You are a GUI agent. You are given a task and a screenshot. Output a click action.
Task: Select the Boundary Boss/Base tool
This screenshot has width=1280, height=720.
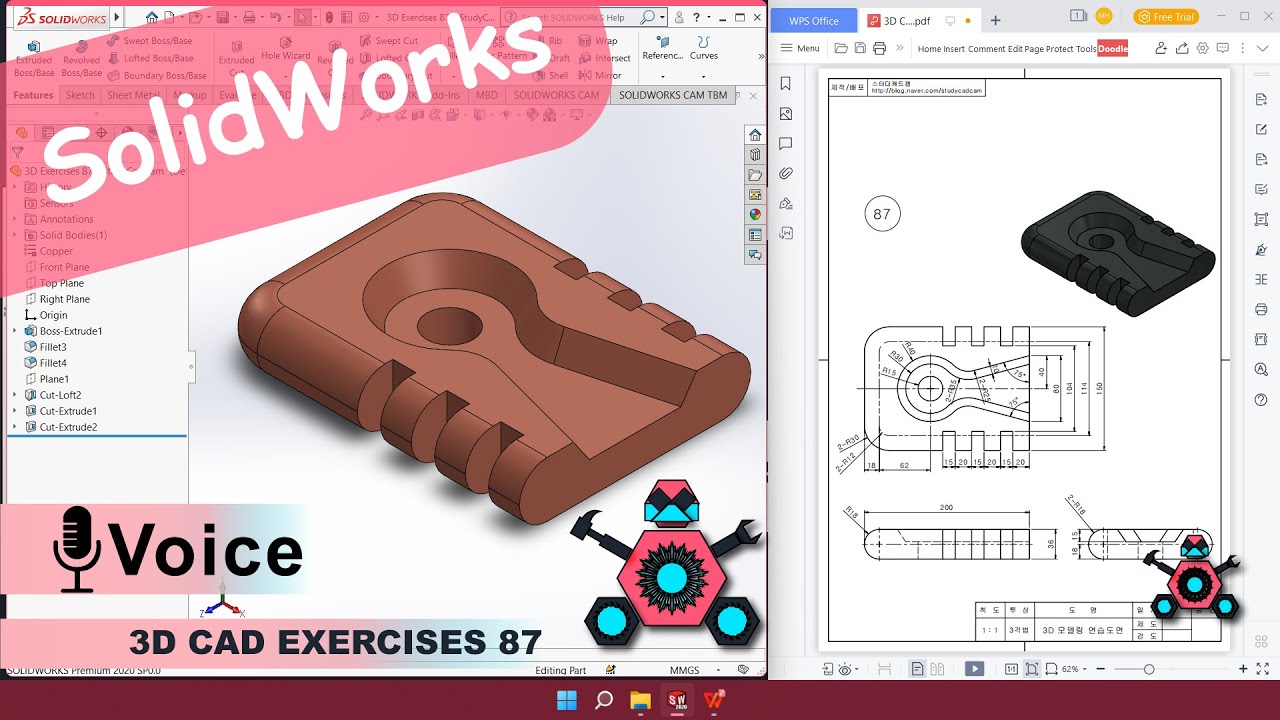click(x=156, y=75)
